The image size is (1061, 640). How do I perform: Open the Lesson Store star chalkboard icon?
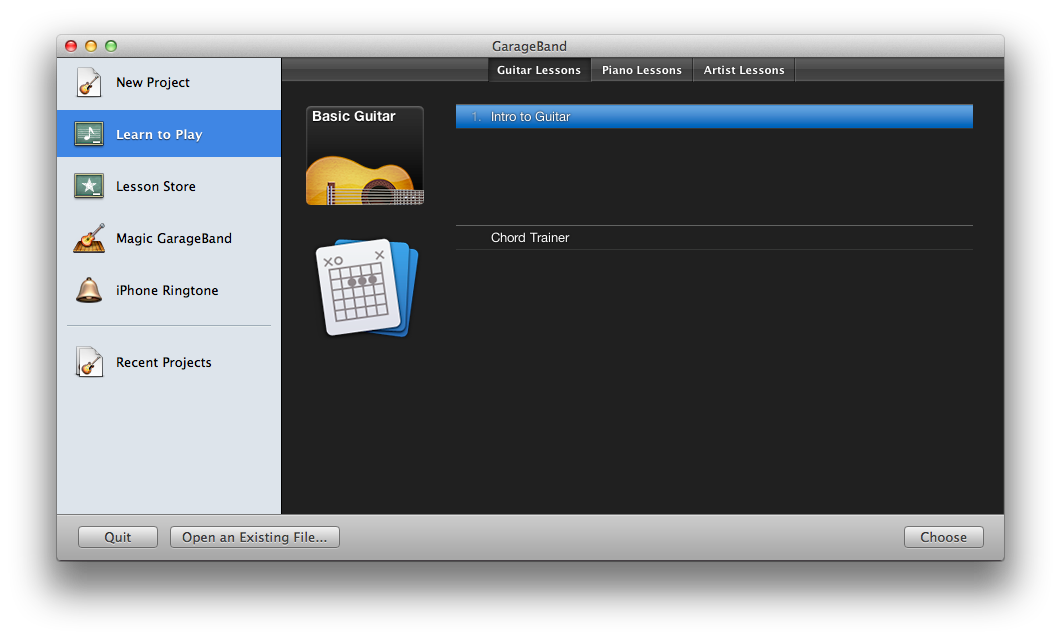(x=89, y=187)
